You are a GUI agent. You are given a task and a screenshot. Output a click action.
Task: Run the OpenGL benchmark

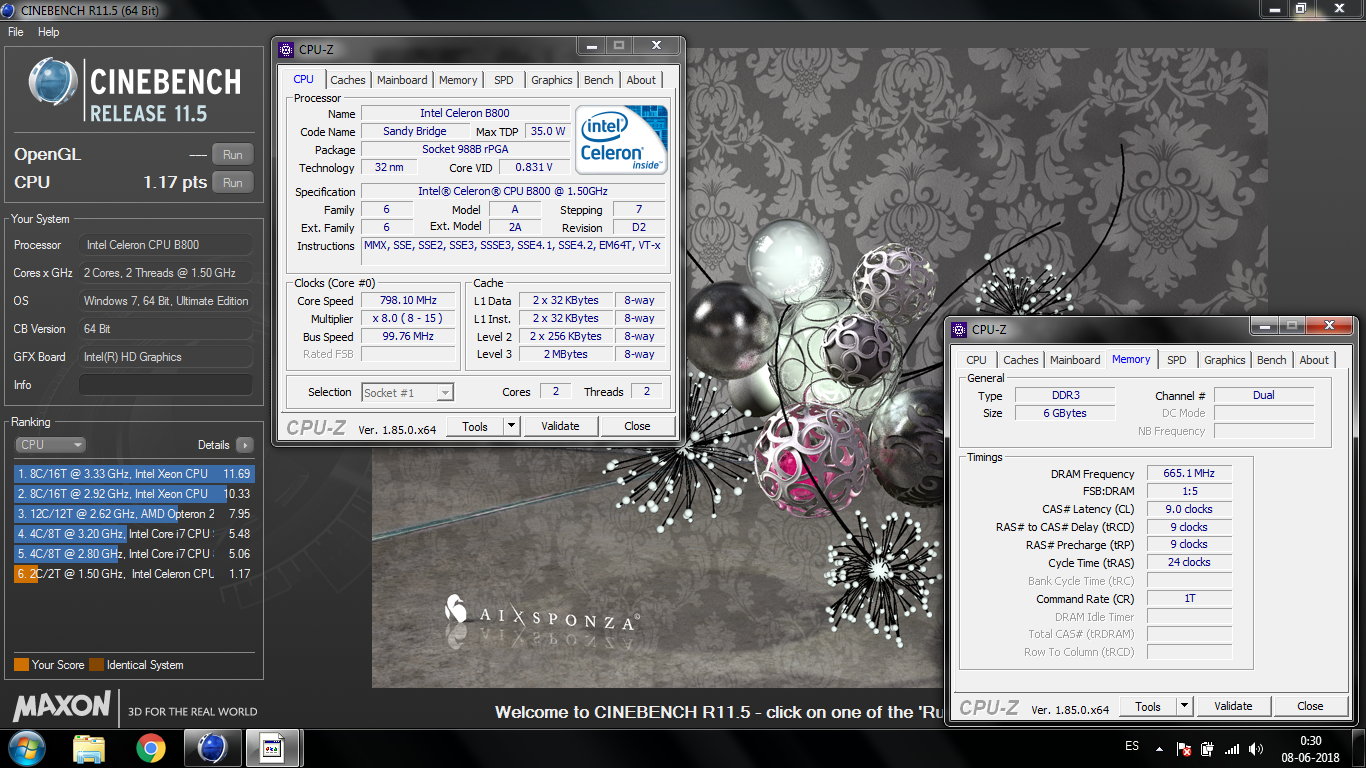tap(233, 155)
